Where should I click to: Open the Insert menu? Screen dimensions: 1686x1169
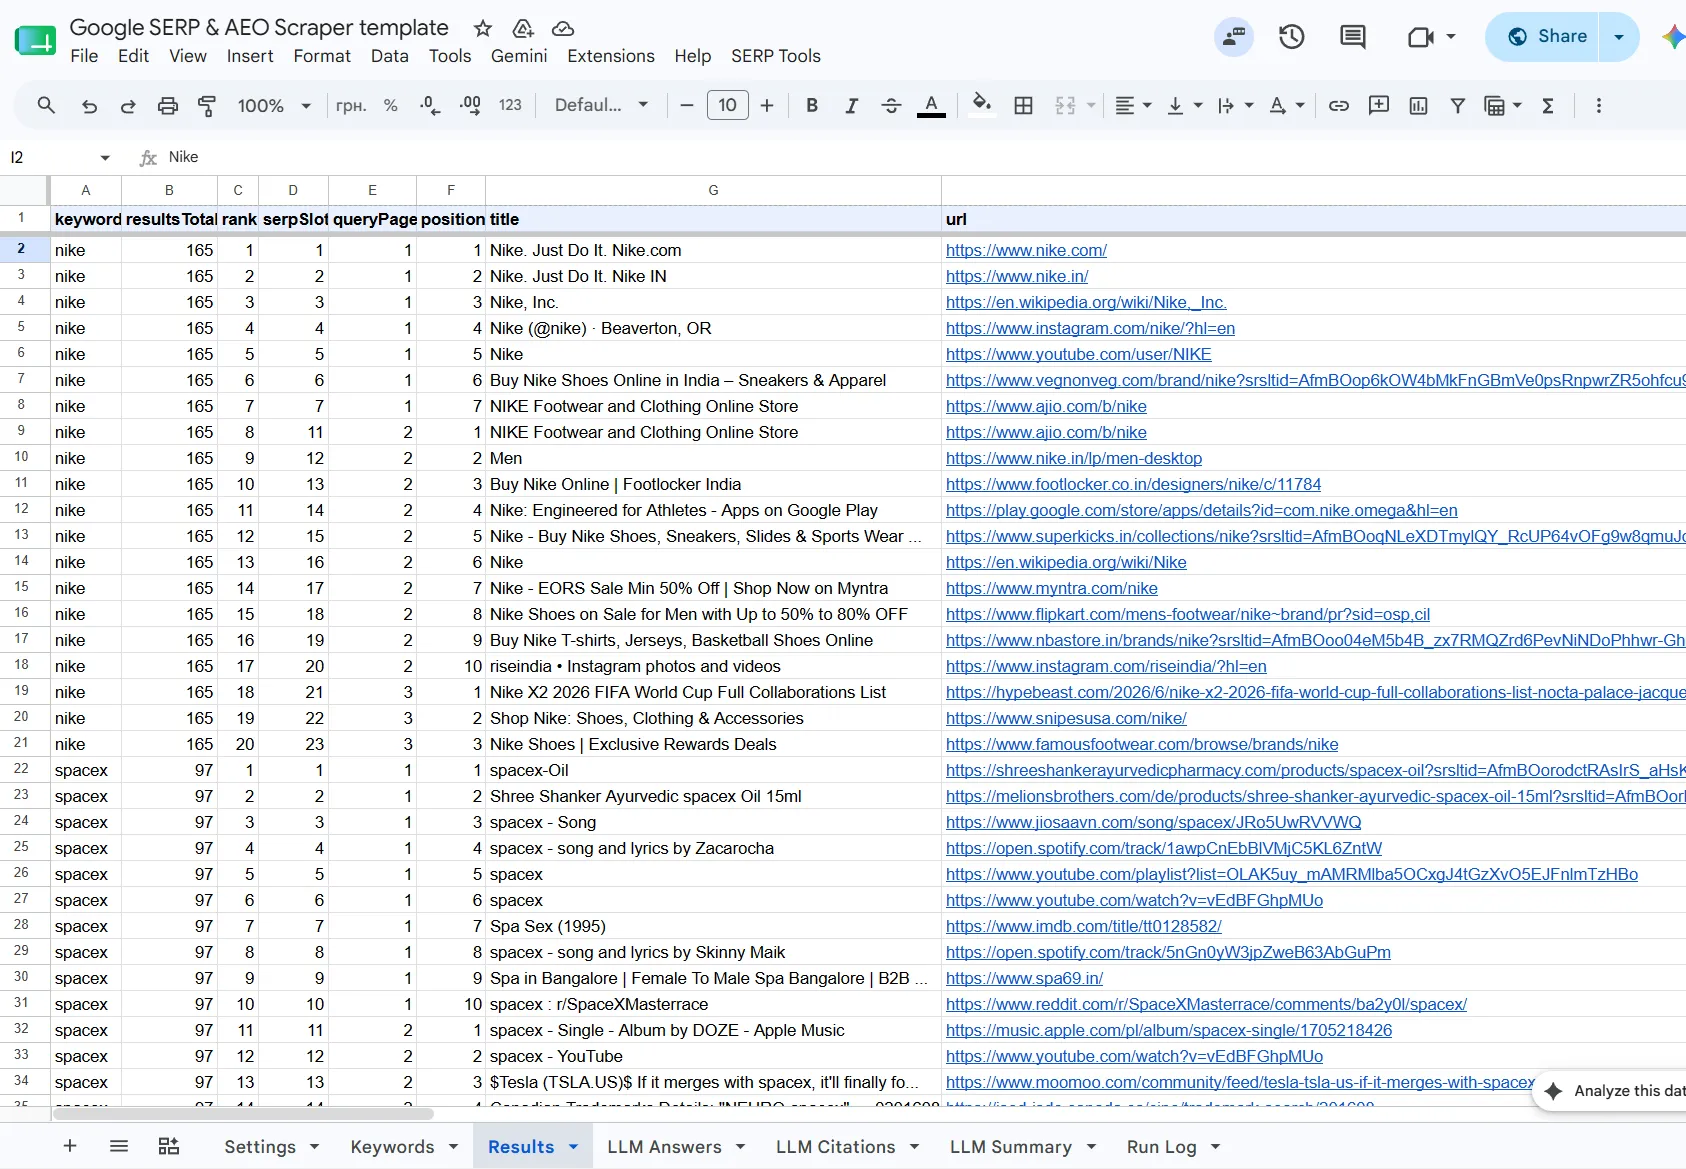click(250, 56)
